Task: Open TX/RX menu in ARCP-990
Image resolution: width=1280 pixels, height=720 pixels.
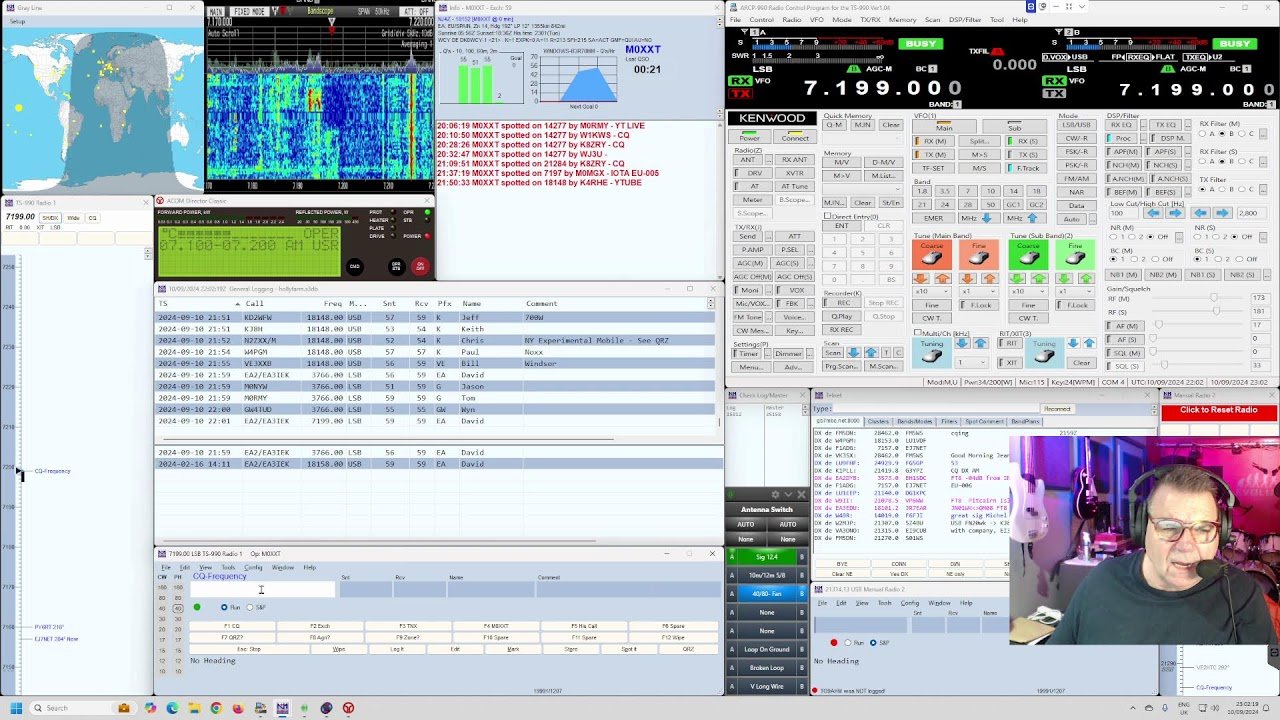Action: 870,20
